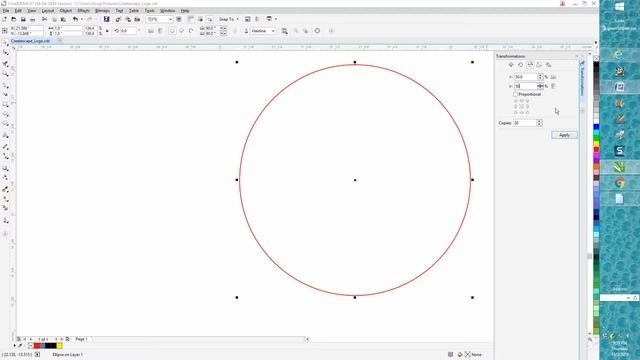The width and height of the screenshot is (640, 360).
Task: Click the Paste icon in standard toolbar
Action: coord(63,19)
